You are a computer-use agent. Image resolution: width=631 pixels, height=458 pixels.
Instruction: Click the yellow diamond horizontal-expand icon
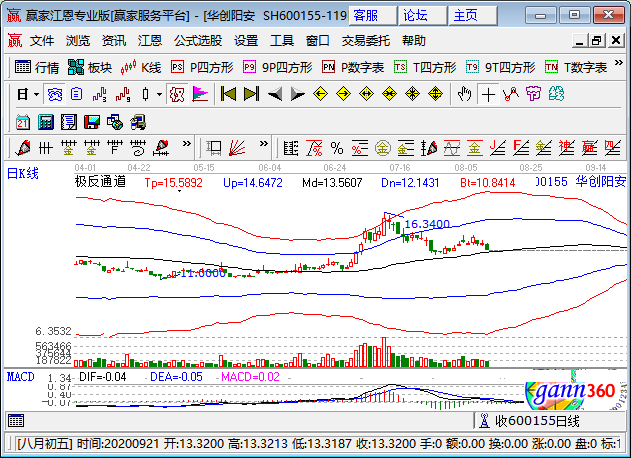tap(366, 95)
